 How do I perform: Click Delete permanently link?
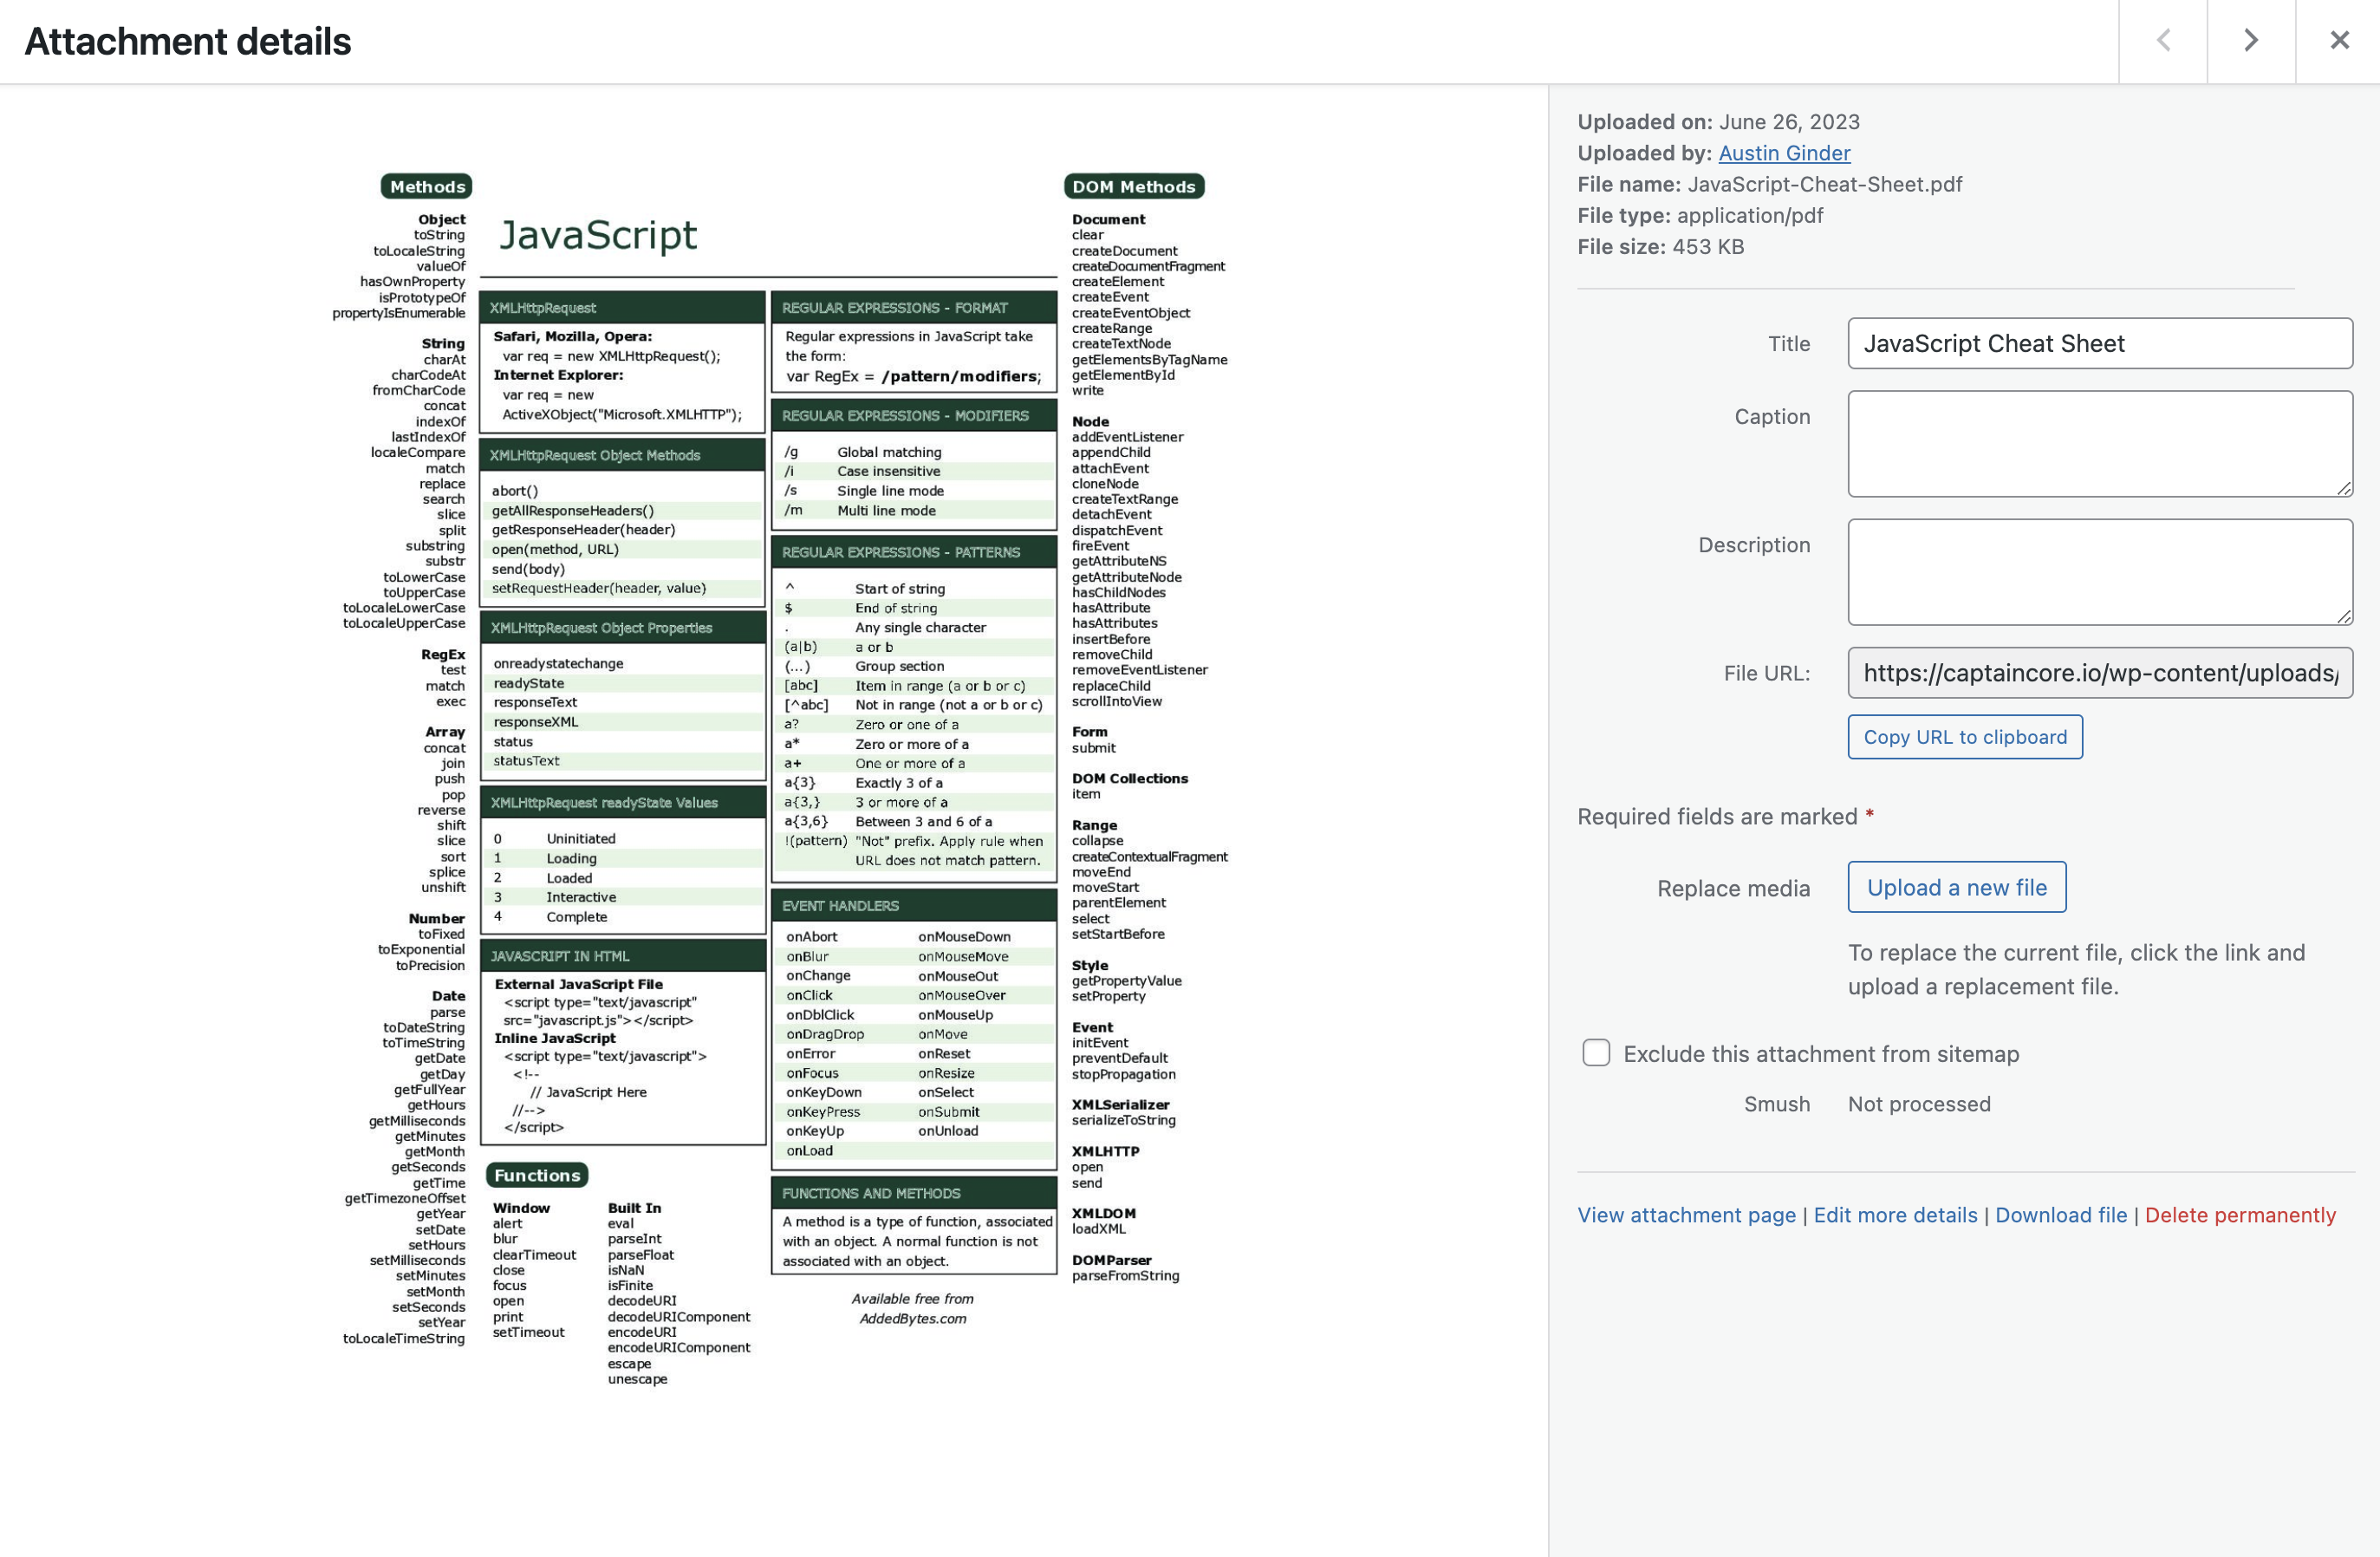(x=2240, y=1215)
